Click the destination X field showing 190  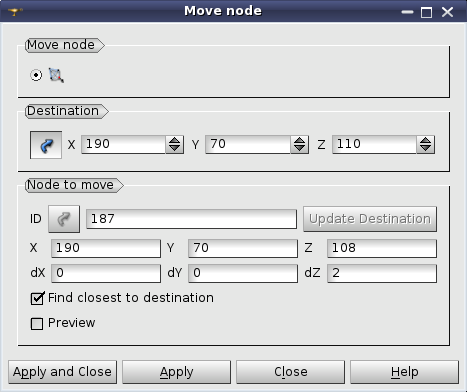pos(124,144)
